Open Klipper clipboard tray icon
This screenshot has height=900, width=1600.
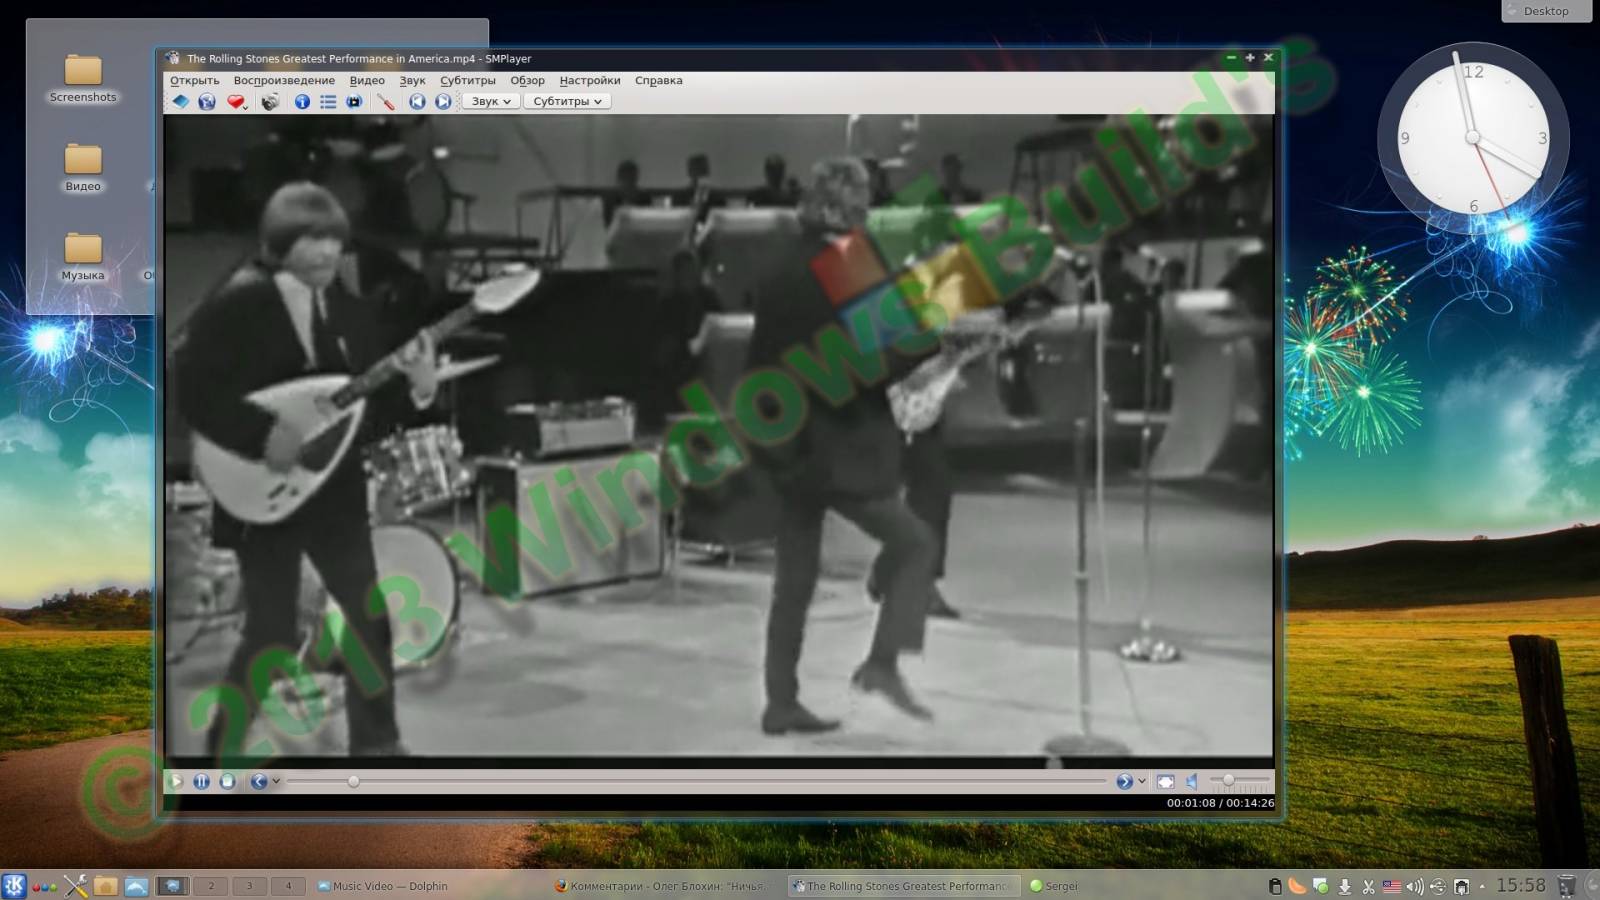(1275, 886)
